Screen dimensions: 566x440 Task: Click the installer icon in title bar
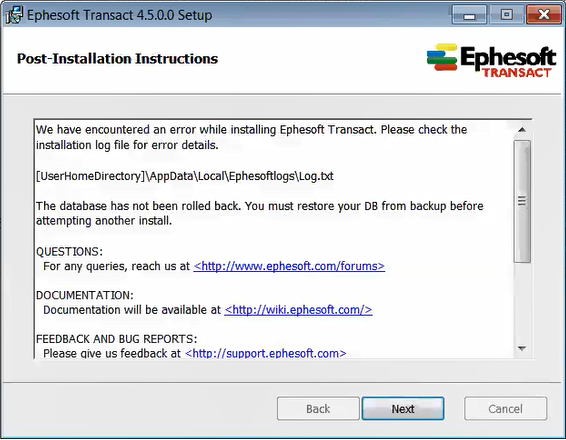pos(14,16)
